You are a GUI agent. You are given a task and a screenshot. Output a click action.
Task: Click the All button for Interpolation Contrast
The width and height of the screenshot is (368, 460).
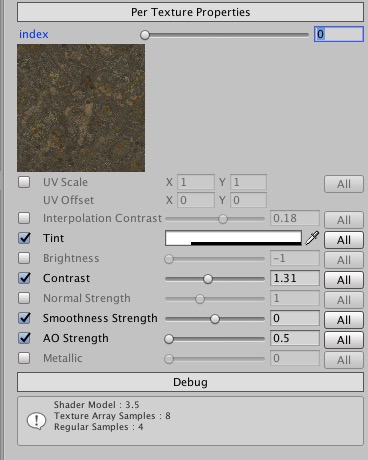[344, 220]
